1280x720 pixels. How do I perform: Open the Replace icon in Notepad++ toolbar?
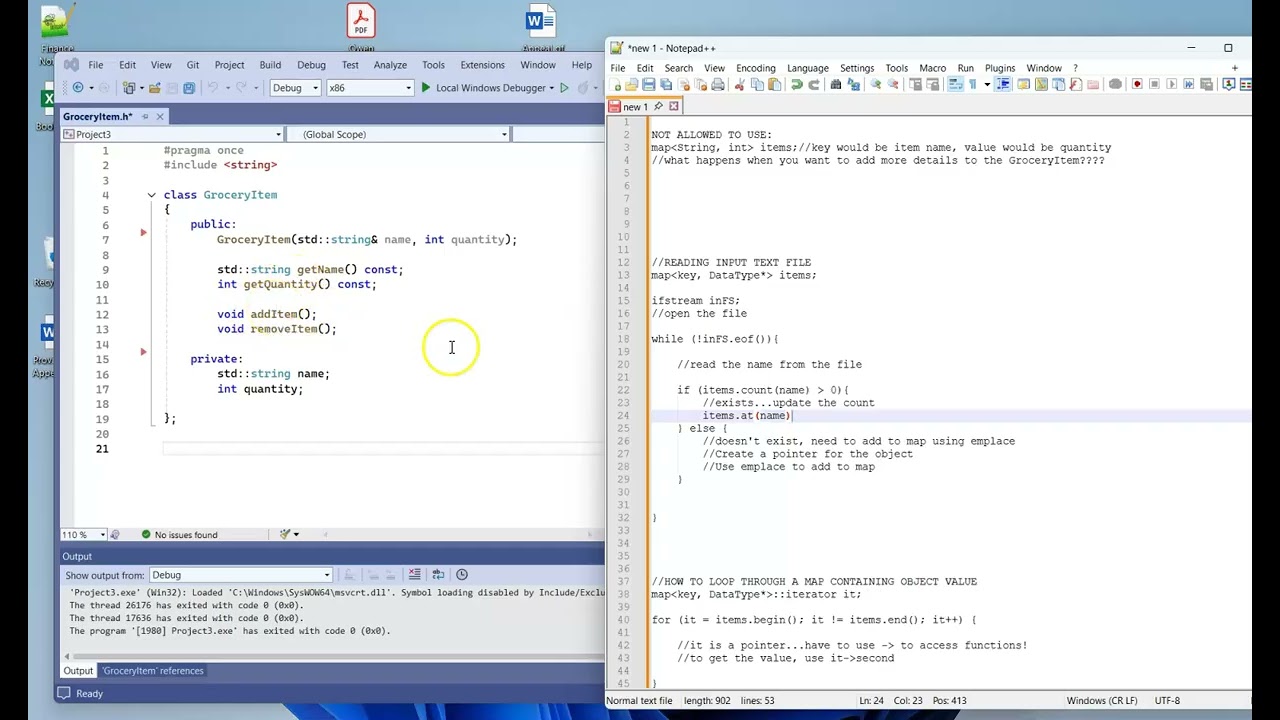coord(852,85)
